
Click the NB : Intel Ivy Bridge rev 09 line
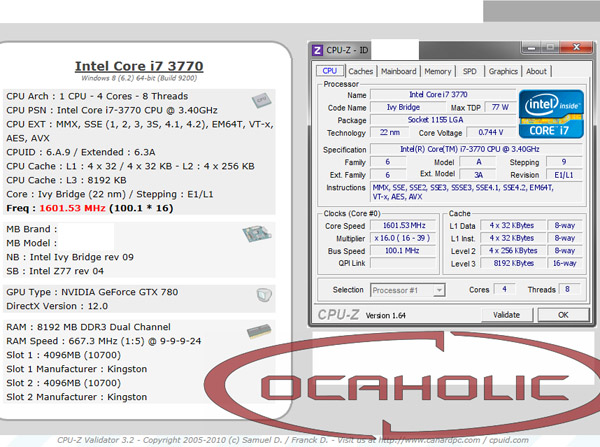pos(70,257)
